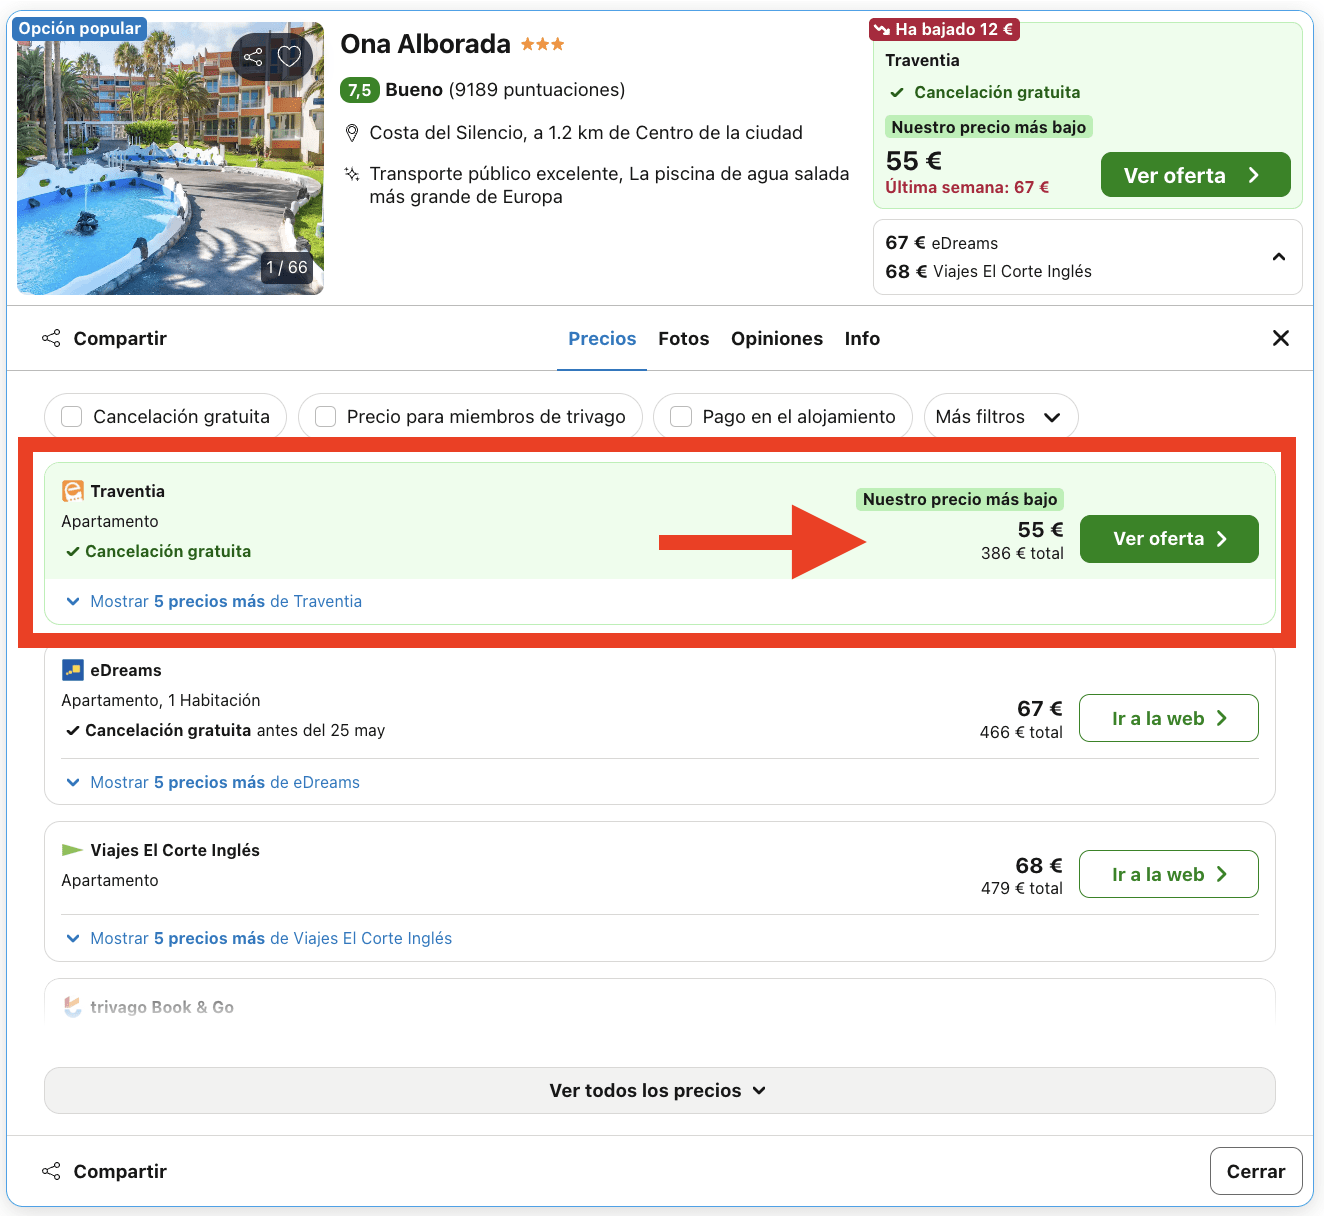
Task: Click the eDreams logo icon
Action: 71,669
